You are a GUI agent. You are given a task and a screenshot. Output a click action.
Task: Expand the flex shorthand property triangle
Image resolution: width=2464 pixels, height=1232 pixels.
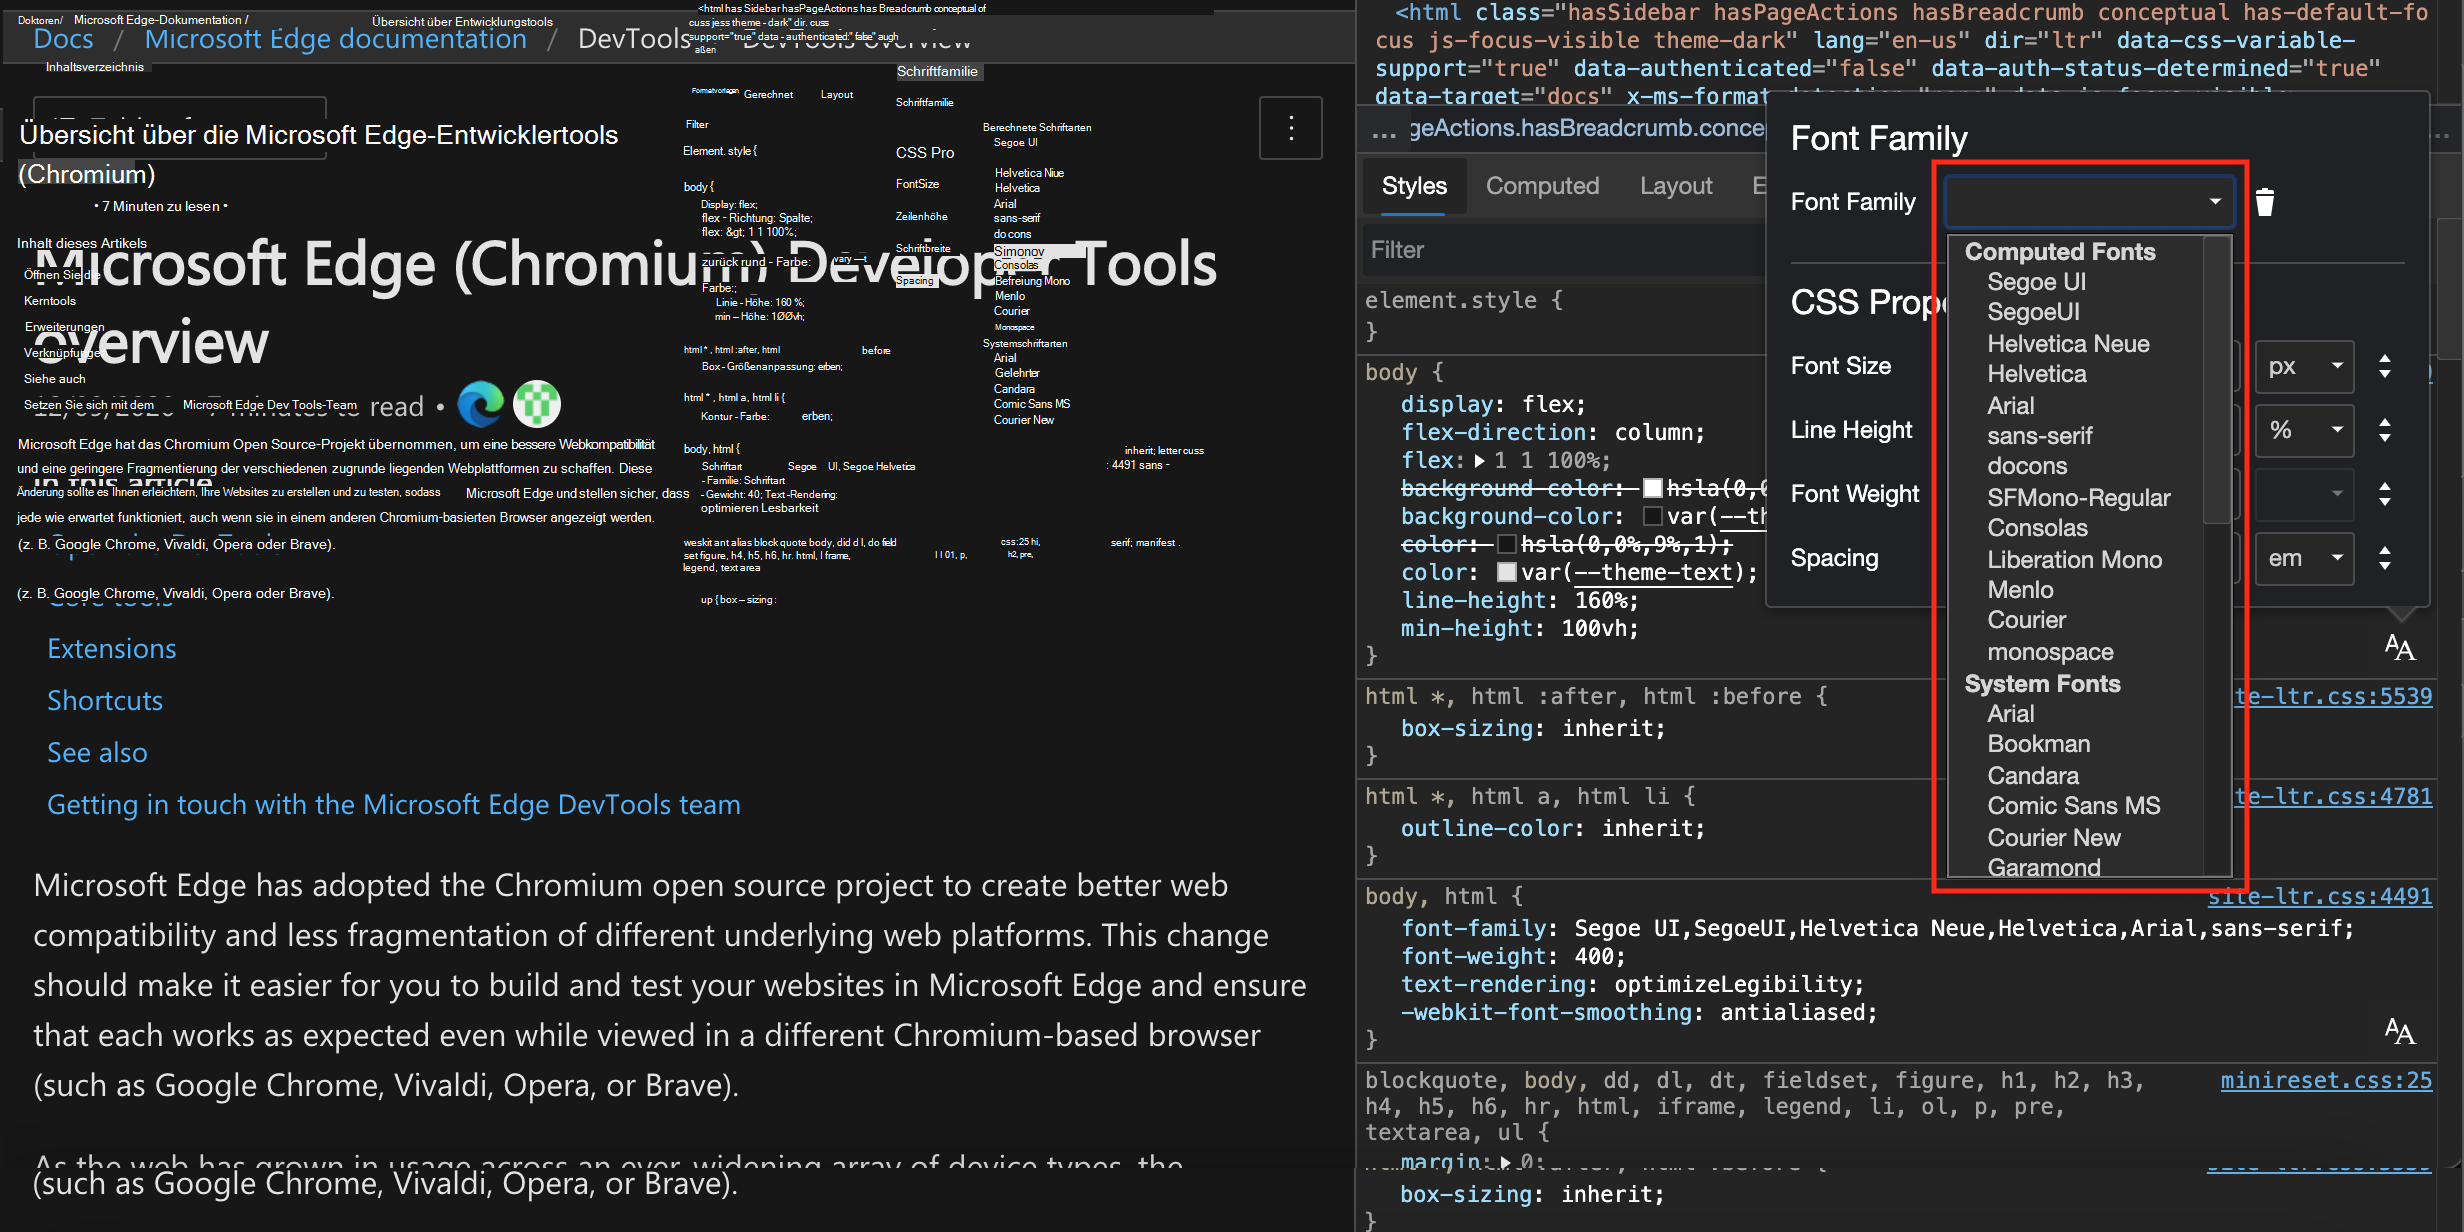point(1480,461)
